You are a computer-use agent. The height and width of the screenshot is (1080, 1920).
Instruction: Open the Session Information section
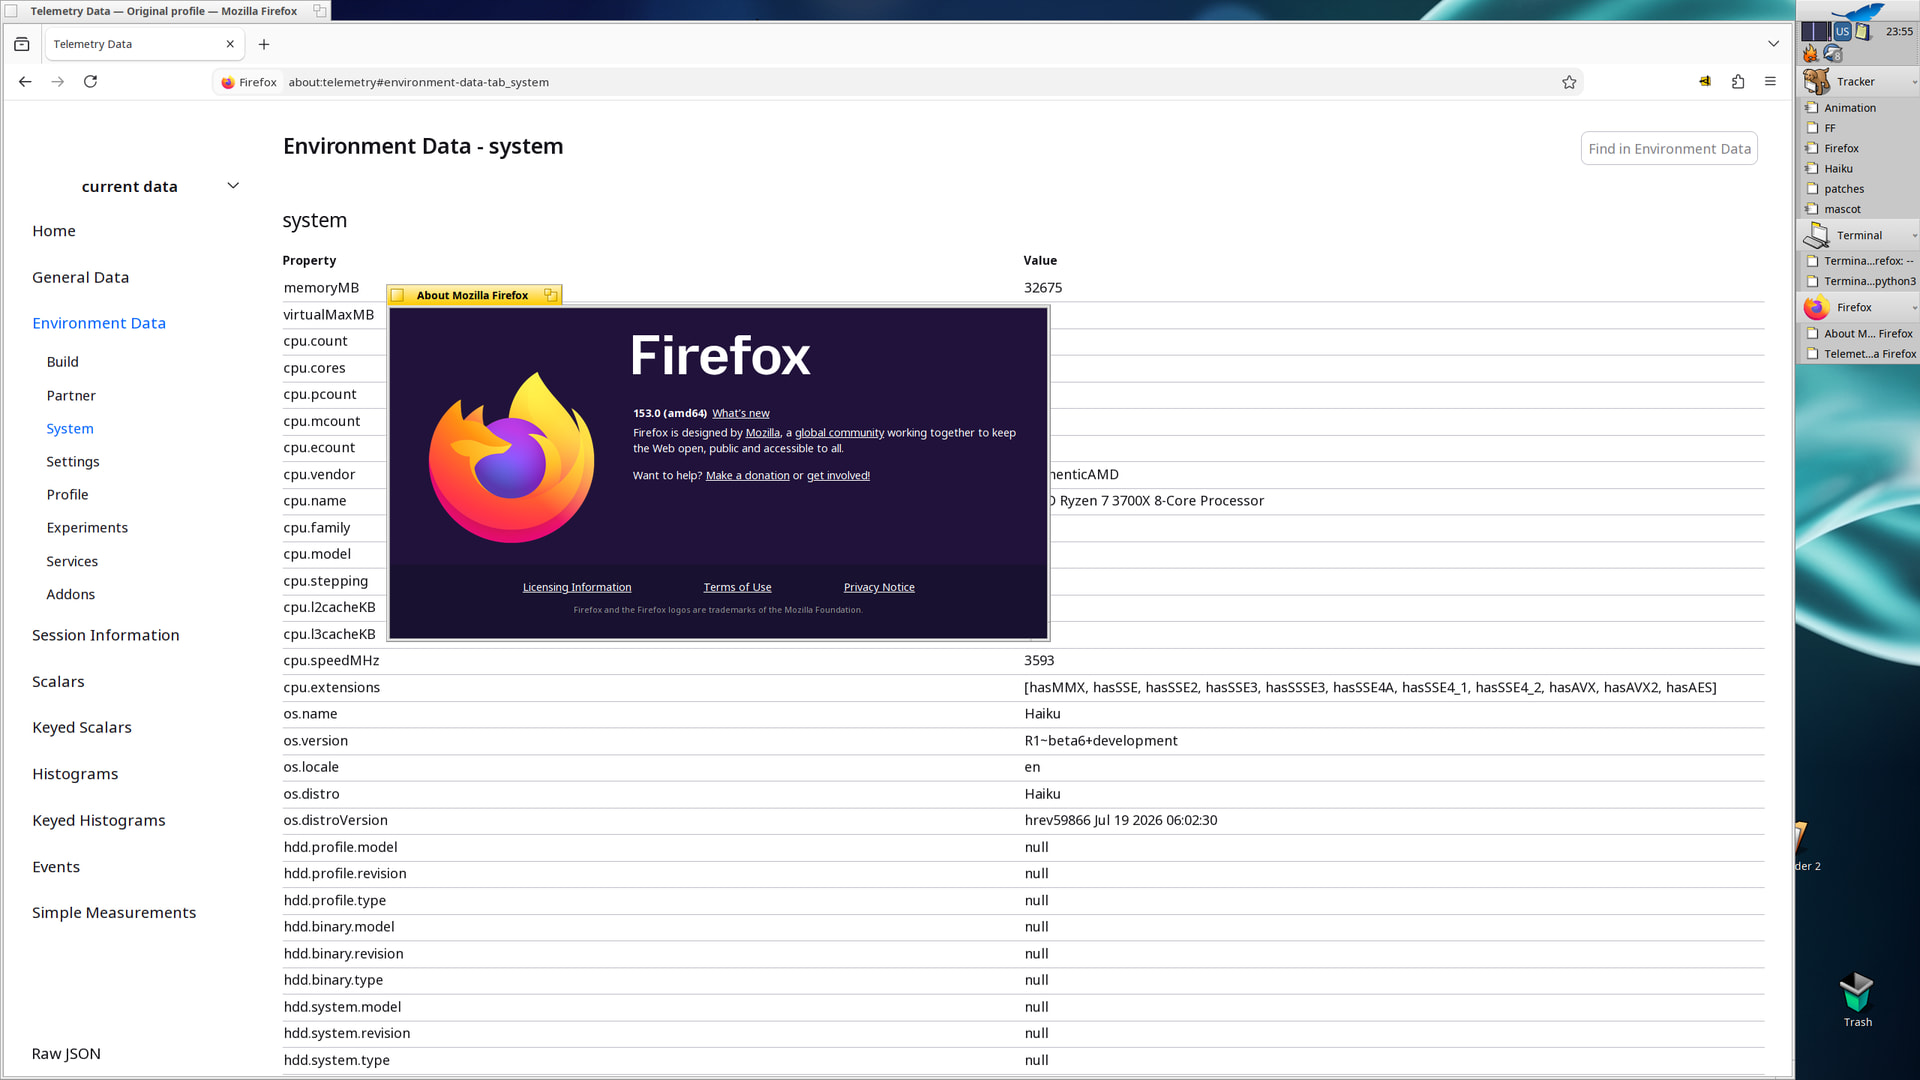(106, 636)
